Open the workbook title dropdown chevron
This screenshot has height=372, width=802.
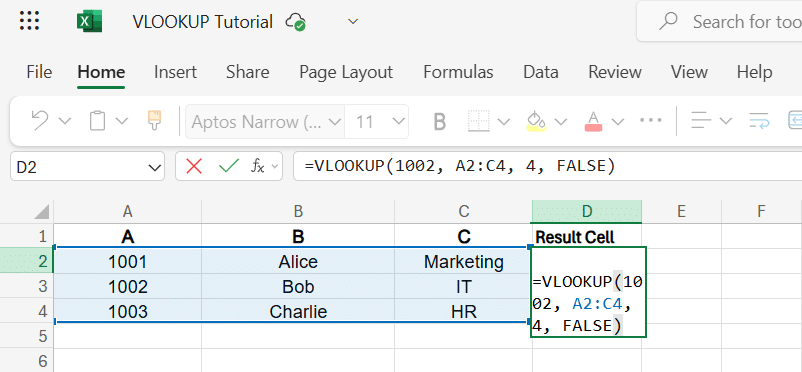click(353, 22)
